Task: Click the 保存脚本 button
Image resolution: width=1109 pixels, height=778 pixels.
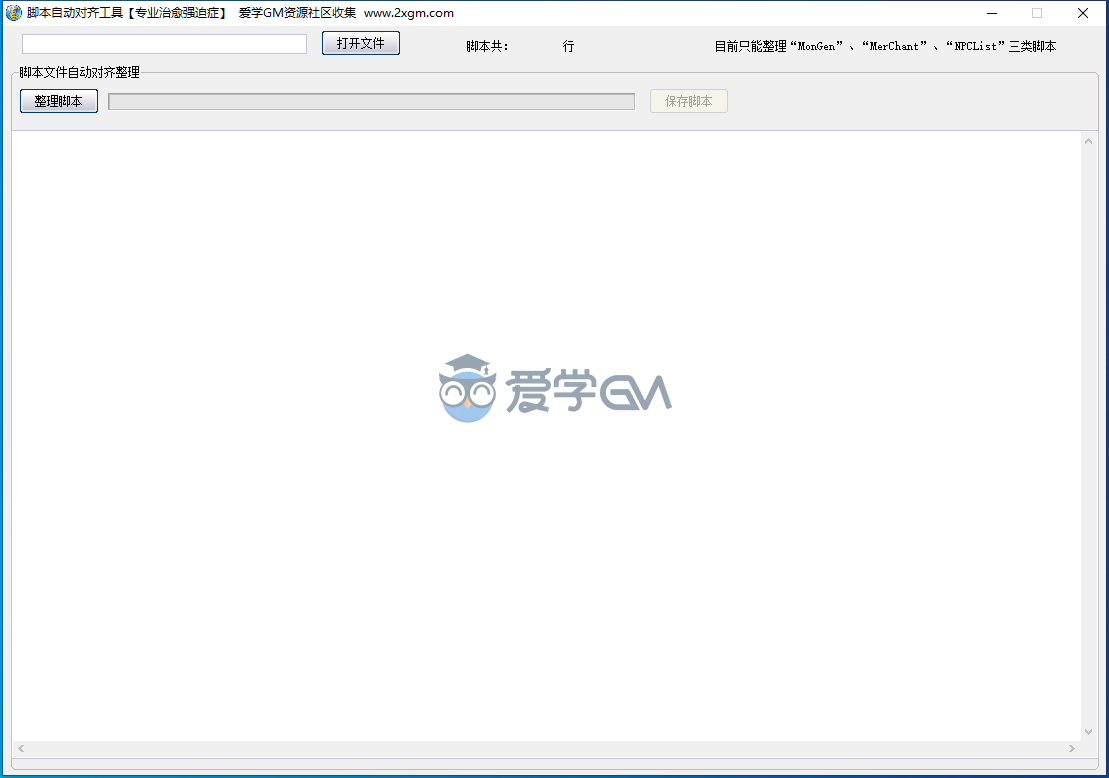Action: (689, 101)
